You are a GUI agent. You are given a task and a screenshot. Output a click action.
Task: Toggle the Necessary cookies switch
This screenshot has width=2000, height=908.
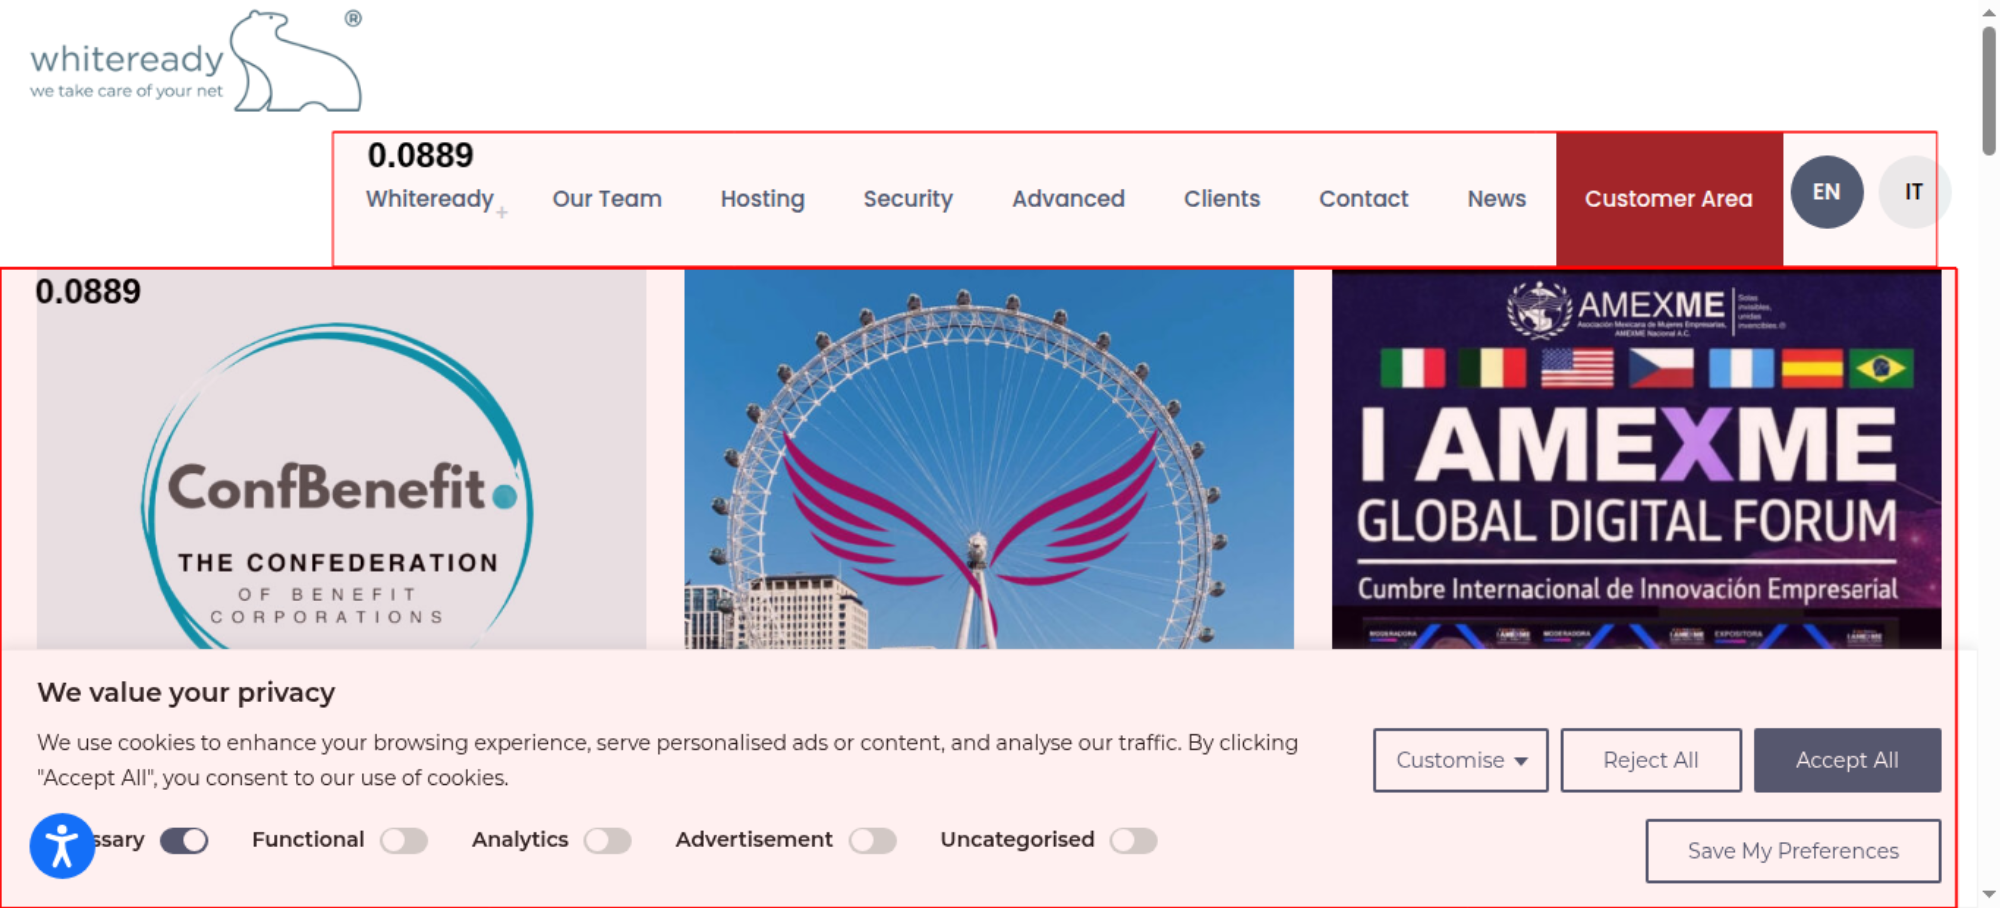pos(184,841)
